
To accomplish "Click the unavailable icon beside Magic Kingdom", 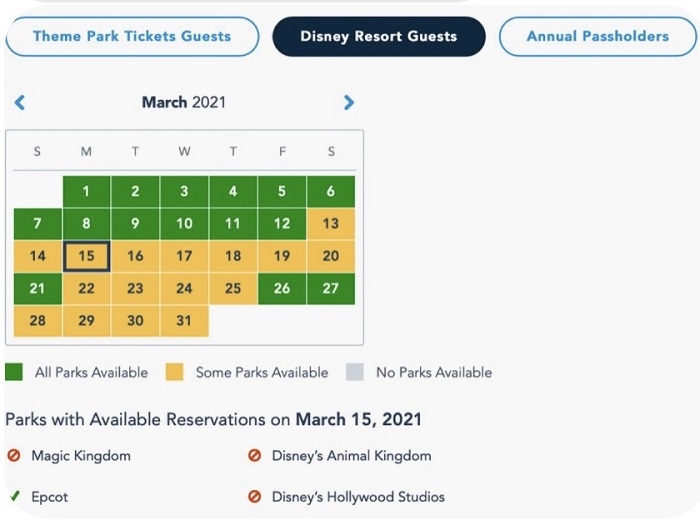I will 13,456.
